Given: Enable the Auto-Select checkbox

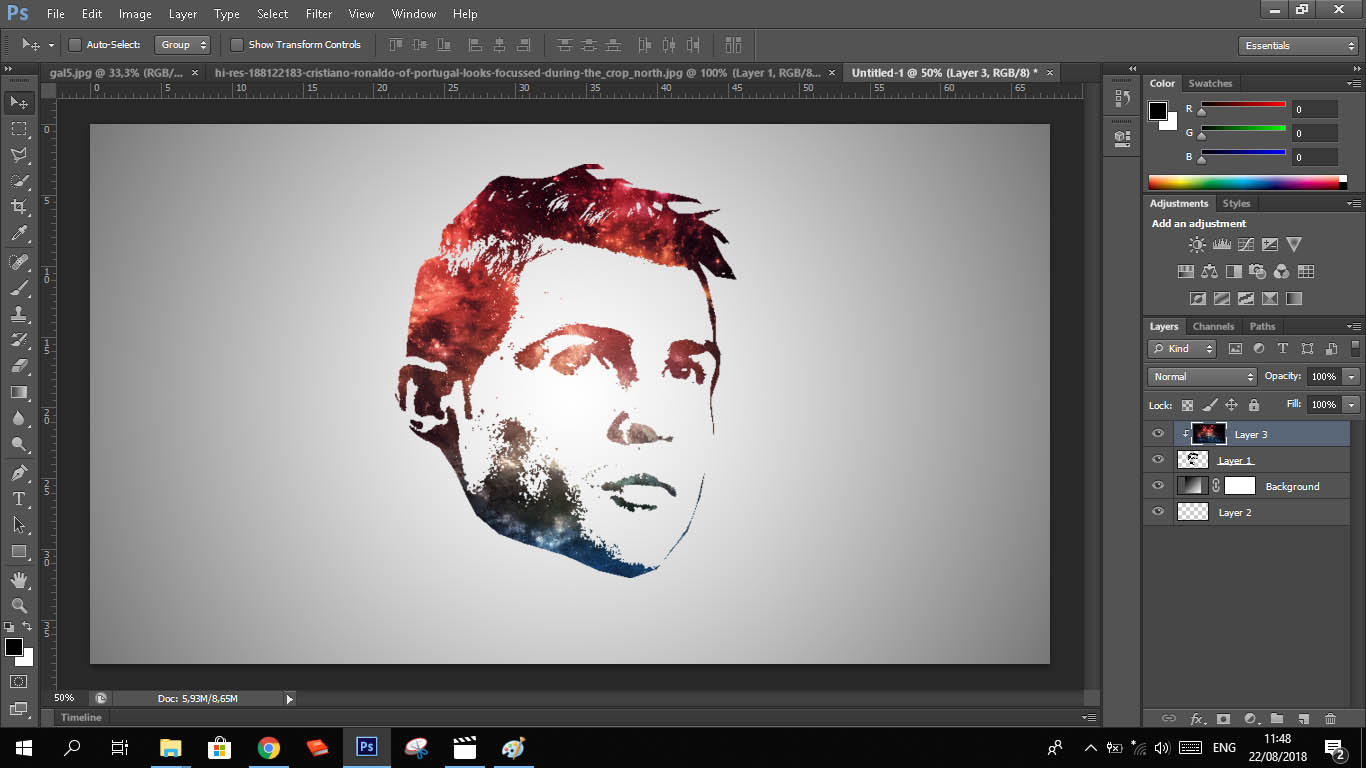Looking at the screenshot, I should coord(75,45).
